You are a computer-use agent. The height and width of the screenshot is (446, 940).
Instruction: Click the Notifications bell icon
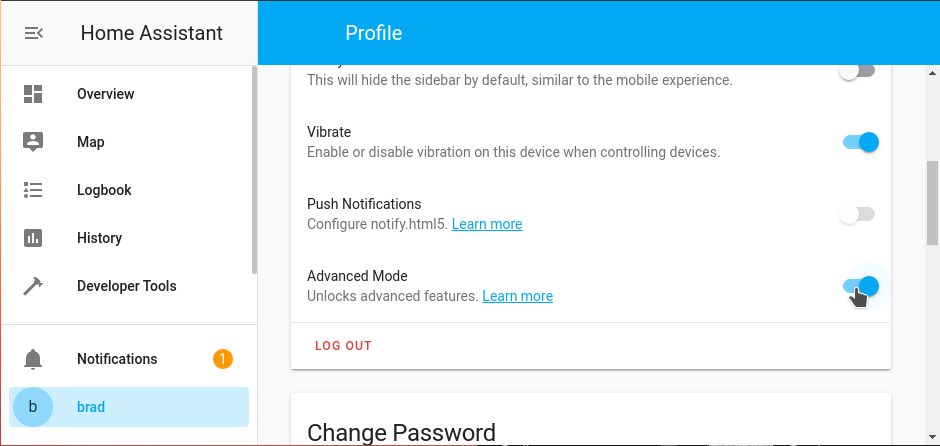(x=33, y=359)
